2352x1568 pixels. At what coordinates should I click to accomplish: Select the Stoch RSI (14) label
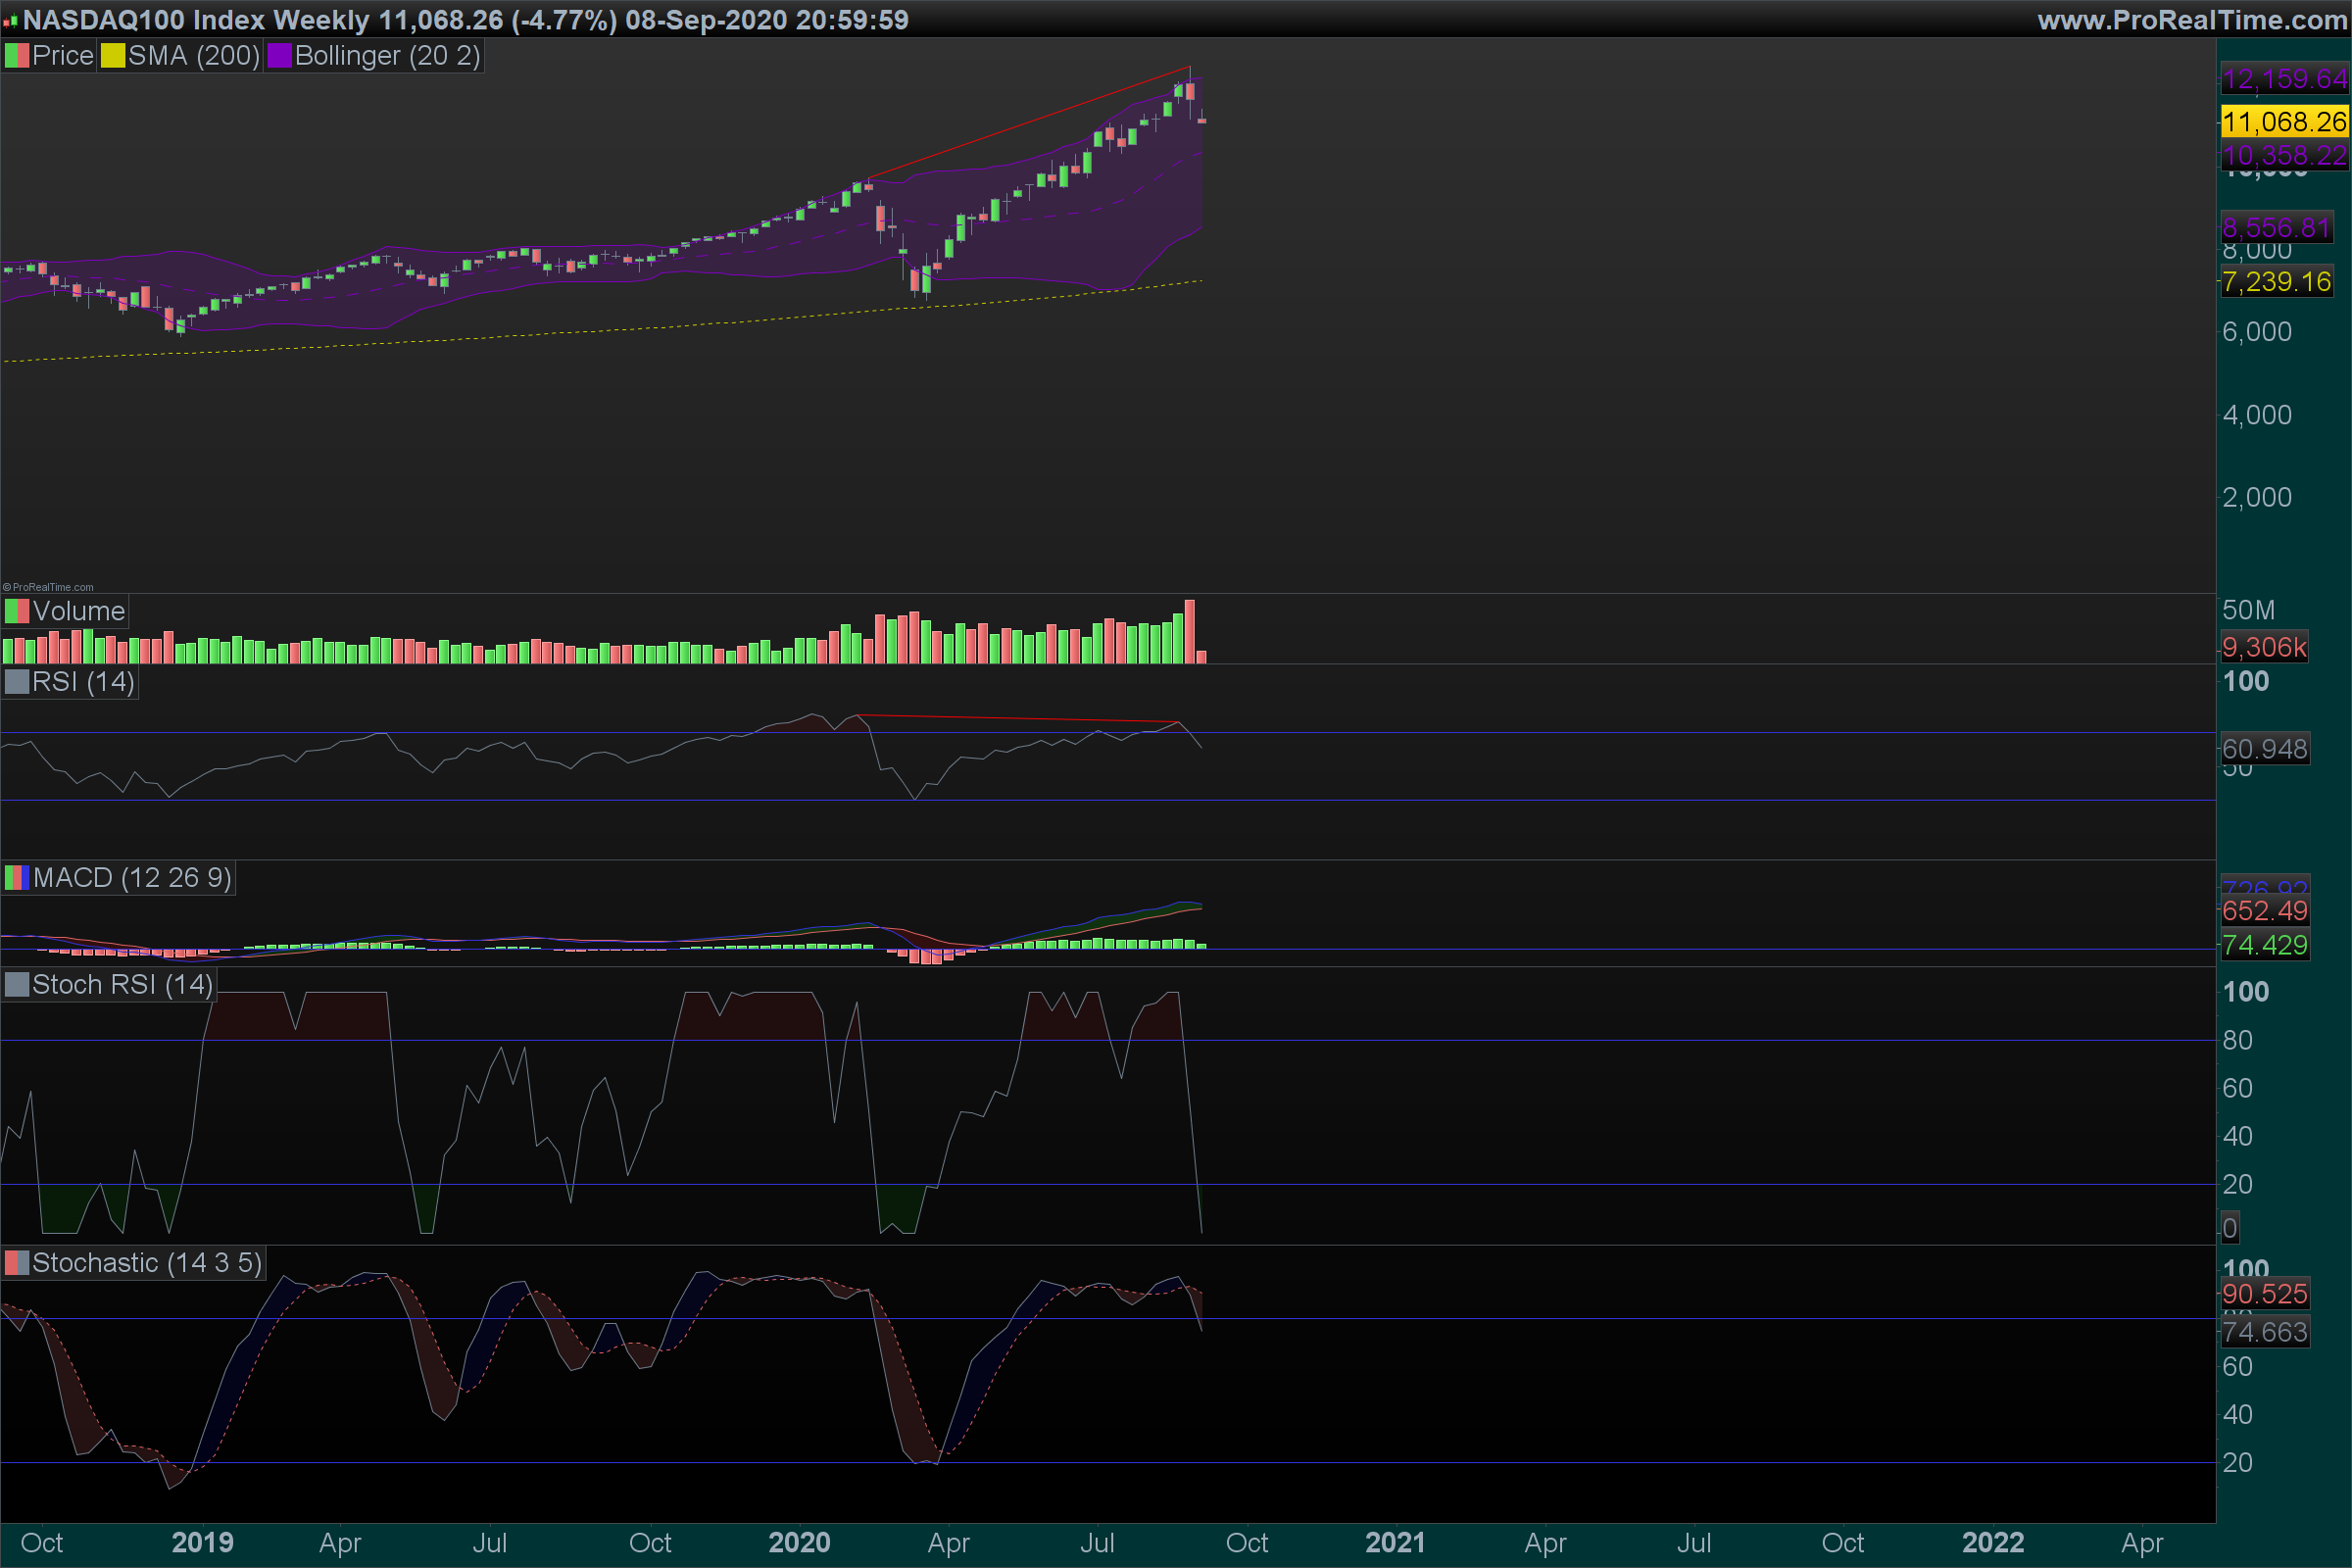point(122,985)
